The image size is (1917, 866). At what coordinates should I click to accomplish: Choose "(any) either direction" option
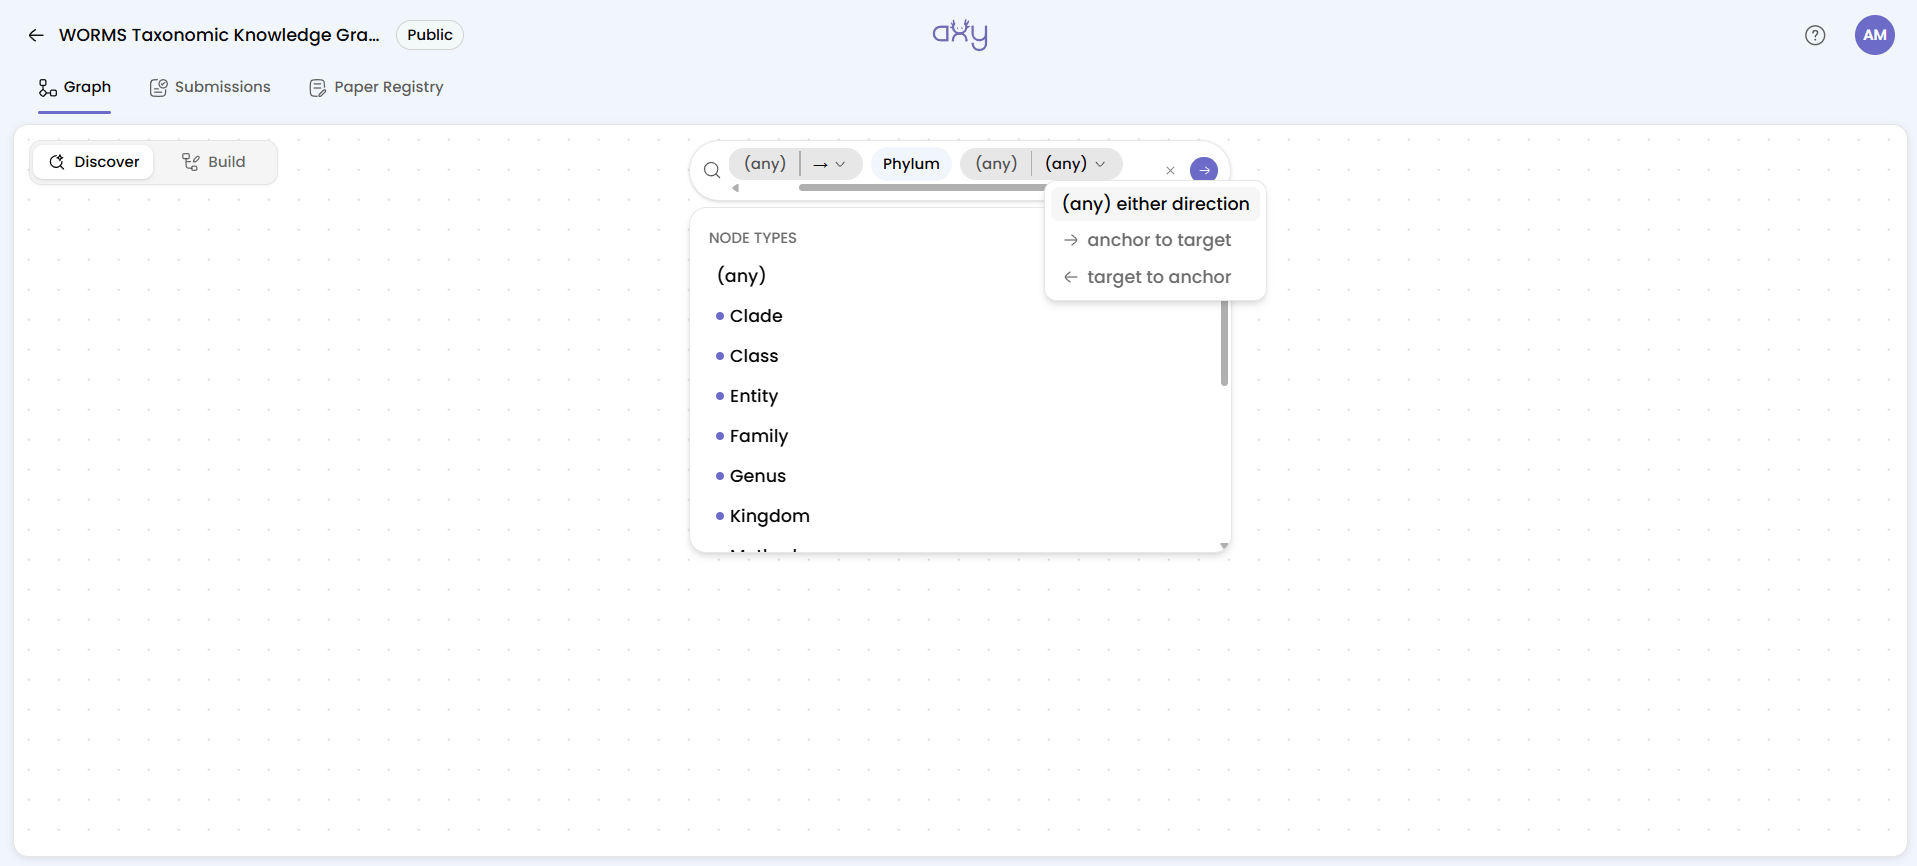point(1155,204)
